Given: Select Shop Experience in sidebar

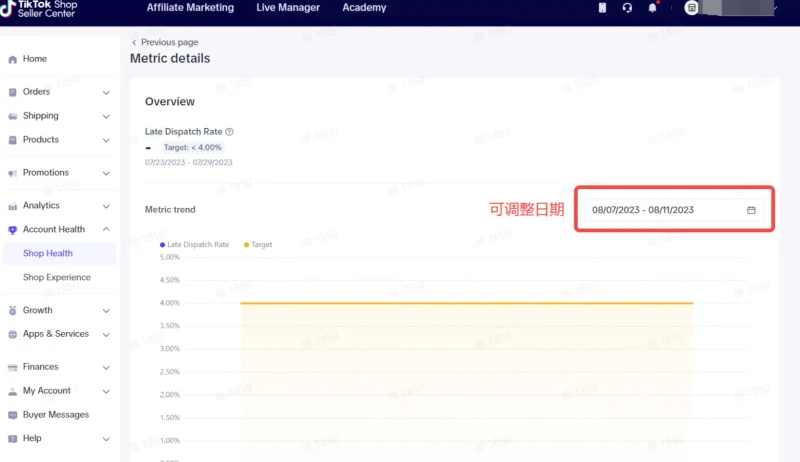Looking at the screenshot, I should click(x=59, y=277).
